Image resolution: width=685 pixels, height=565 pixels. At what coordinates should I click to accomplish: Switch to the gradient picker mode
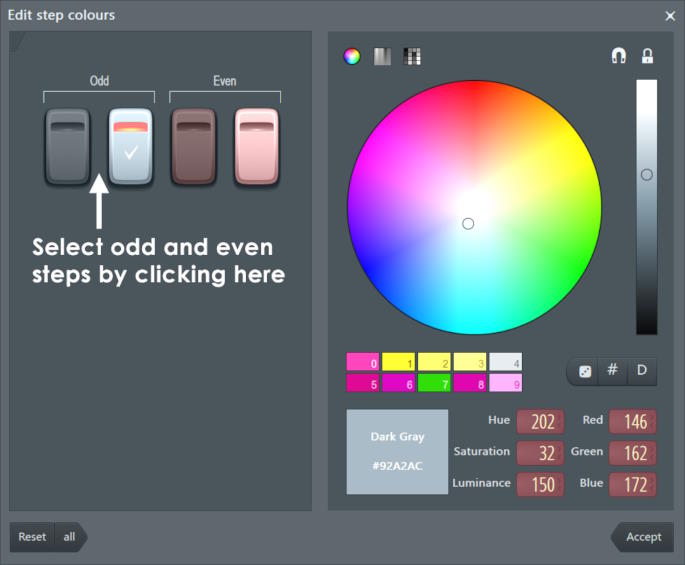[x=382, y=57]
